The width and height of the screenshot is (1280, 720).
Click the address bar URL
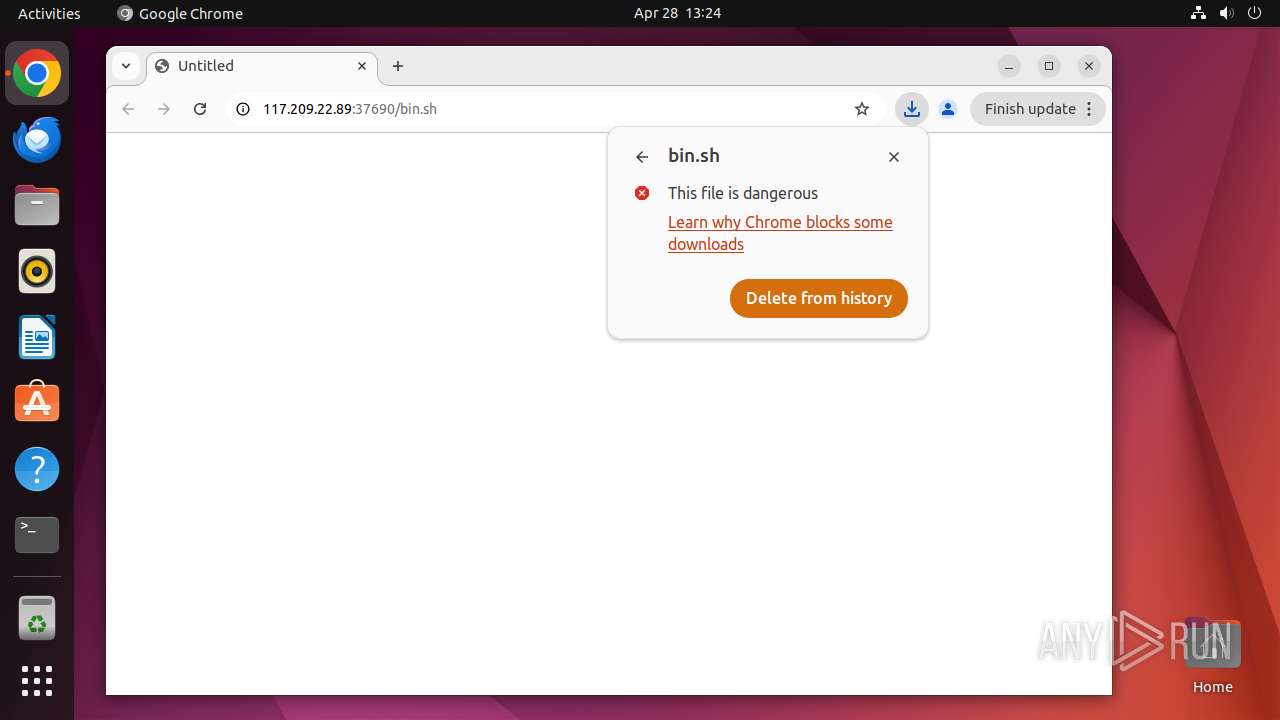[350, 109]
